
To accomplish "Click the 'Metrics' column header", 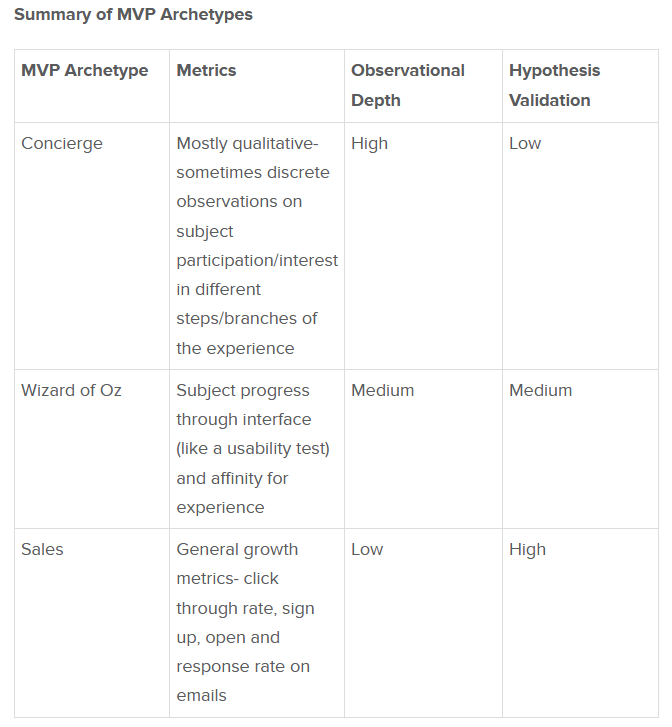I will (206, 70).
